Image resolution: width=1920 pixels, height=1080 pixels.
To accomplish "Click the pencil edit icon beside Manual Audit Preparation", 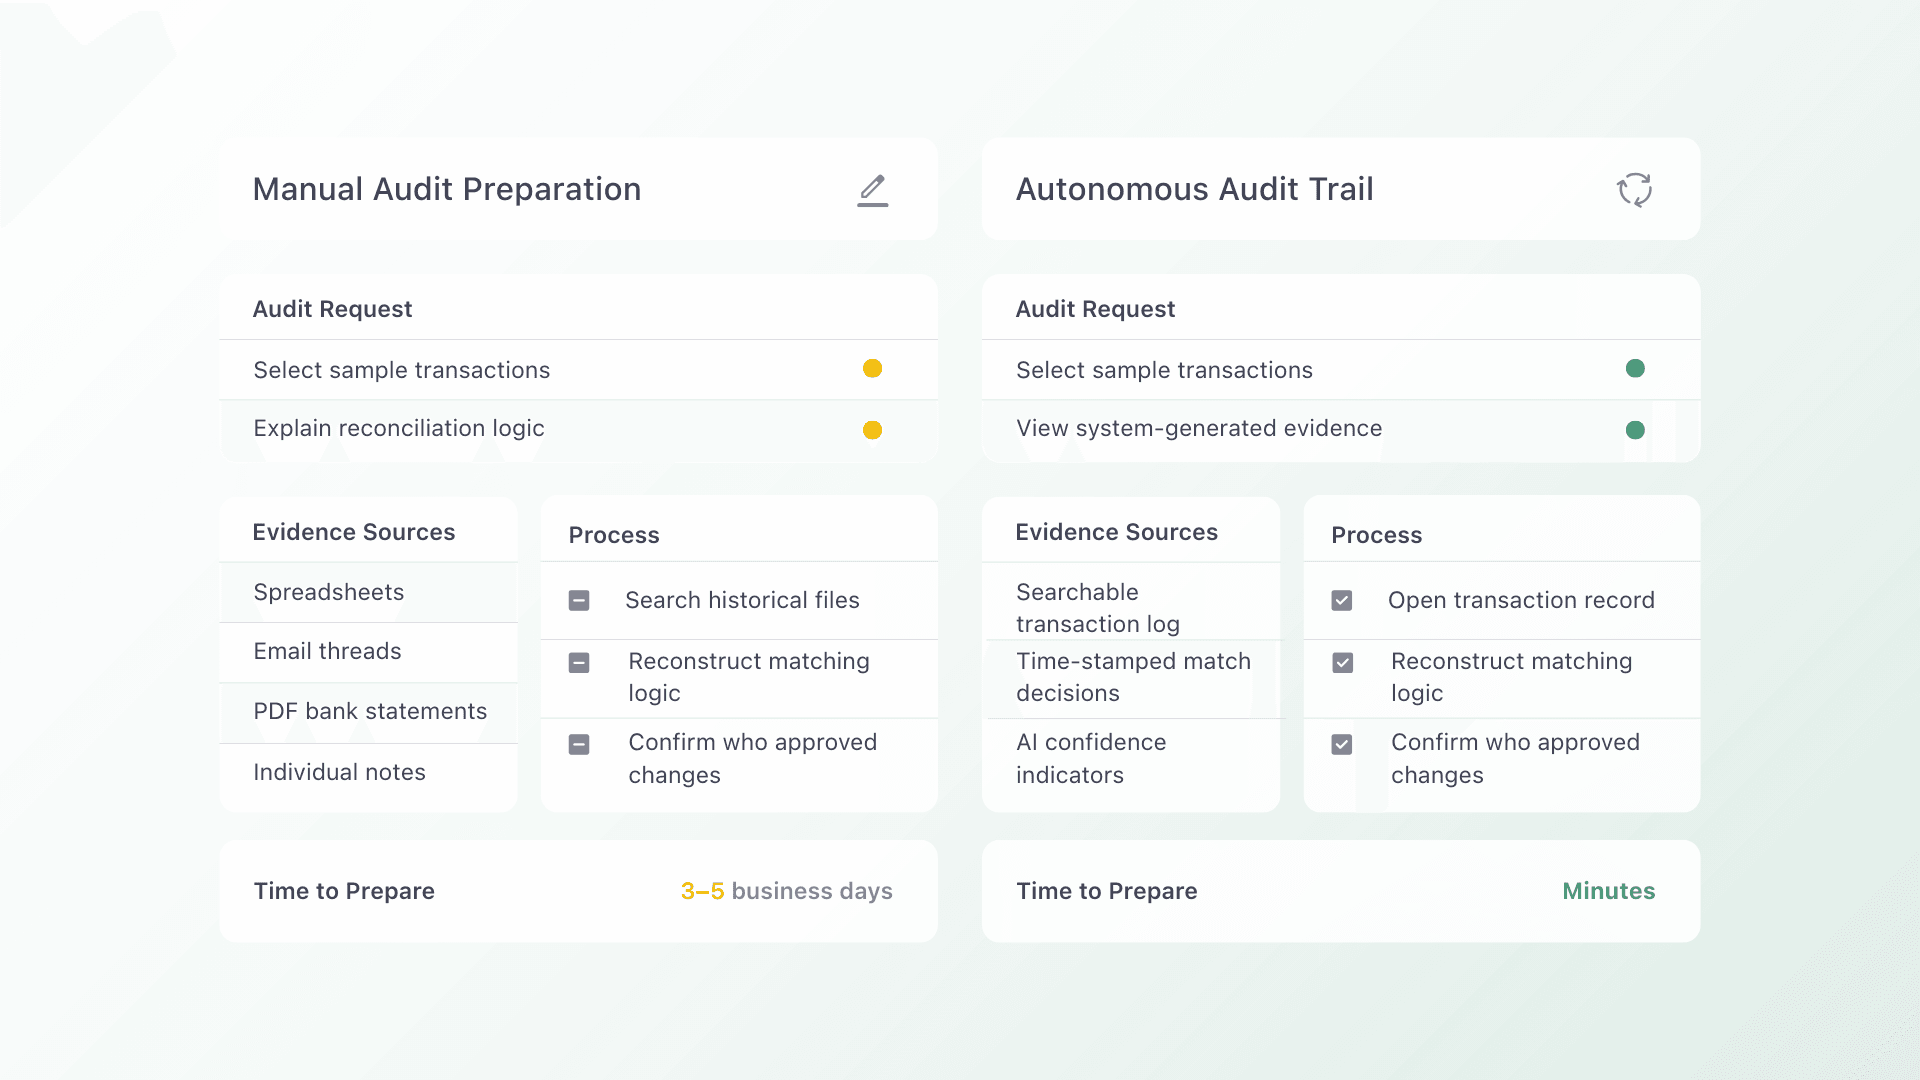I will [x=872, y=190].
